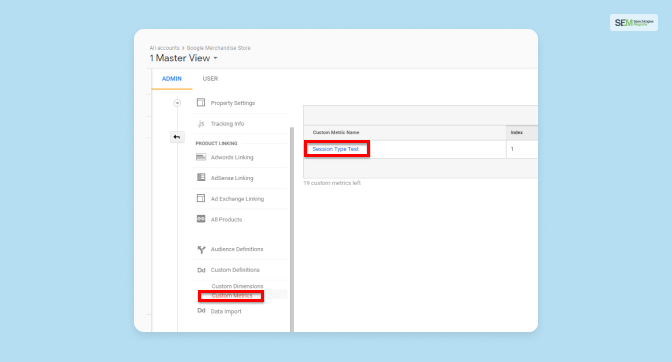Image resolution: width=672 pixels, height=362 pixels.
Task: Click the back arrow button
Action: [177, 137]
